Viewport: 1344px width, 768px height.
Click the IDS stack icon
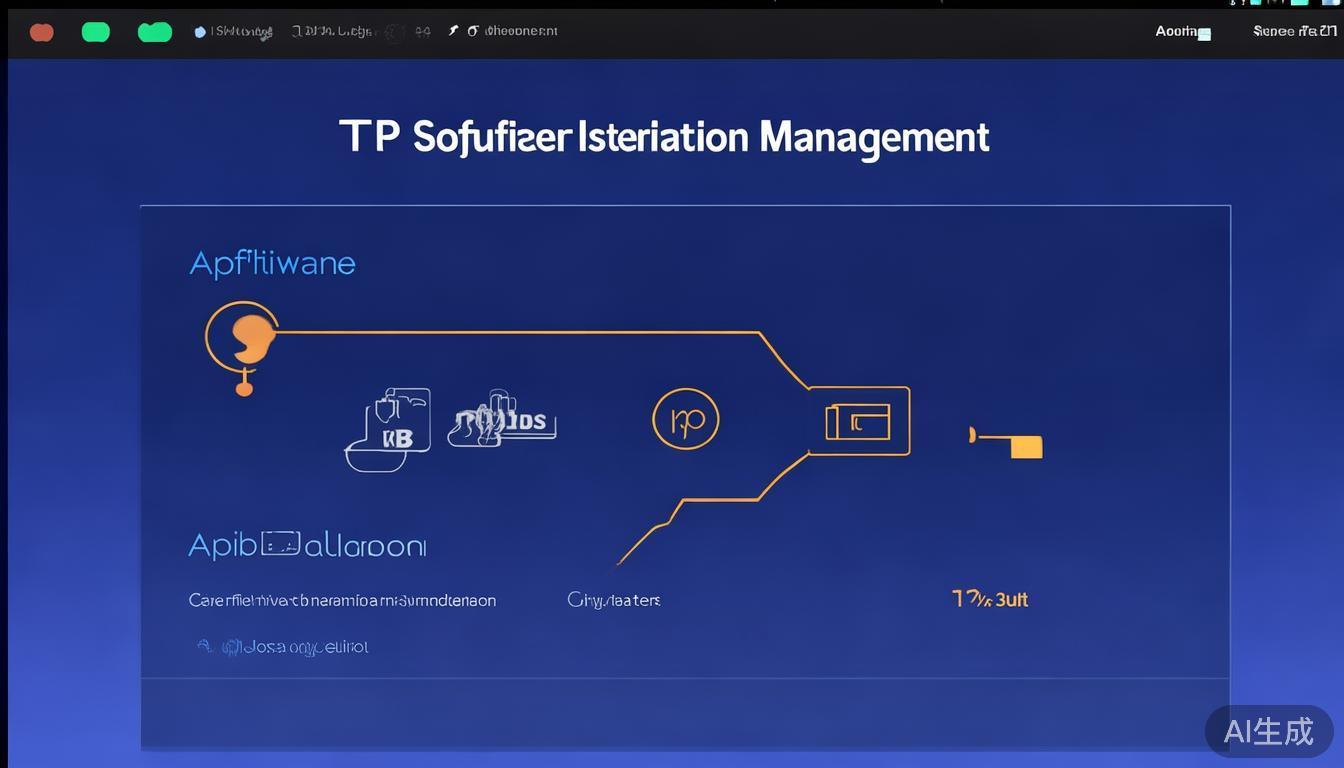tap(502, 420)
